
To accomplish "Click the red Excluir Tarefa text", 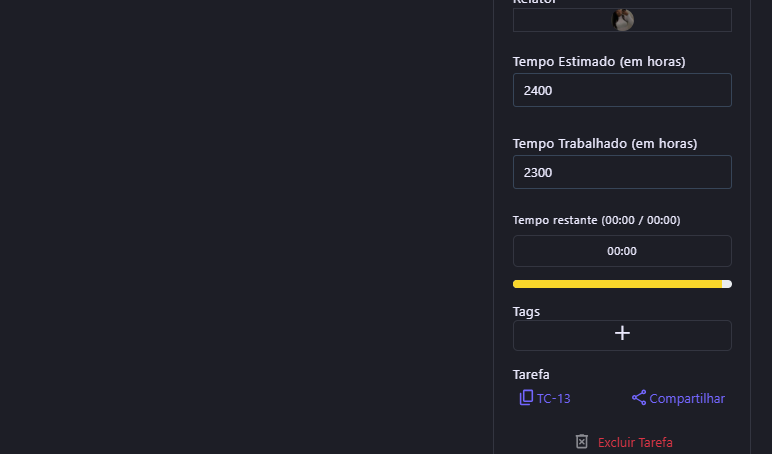I will [635, 442].
